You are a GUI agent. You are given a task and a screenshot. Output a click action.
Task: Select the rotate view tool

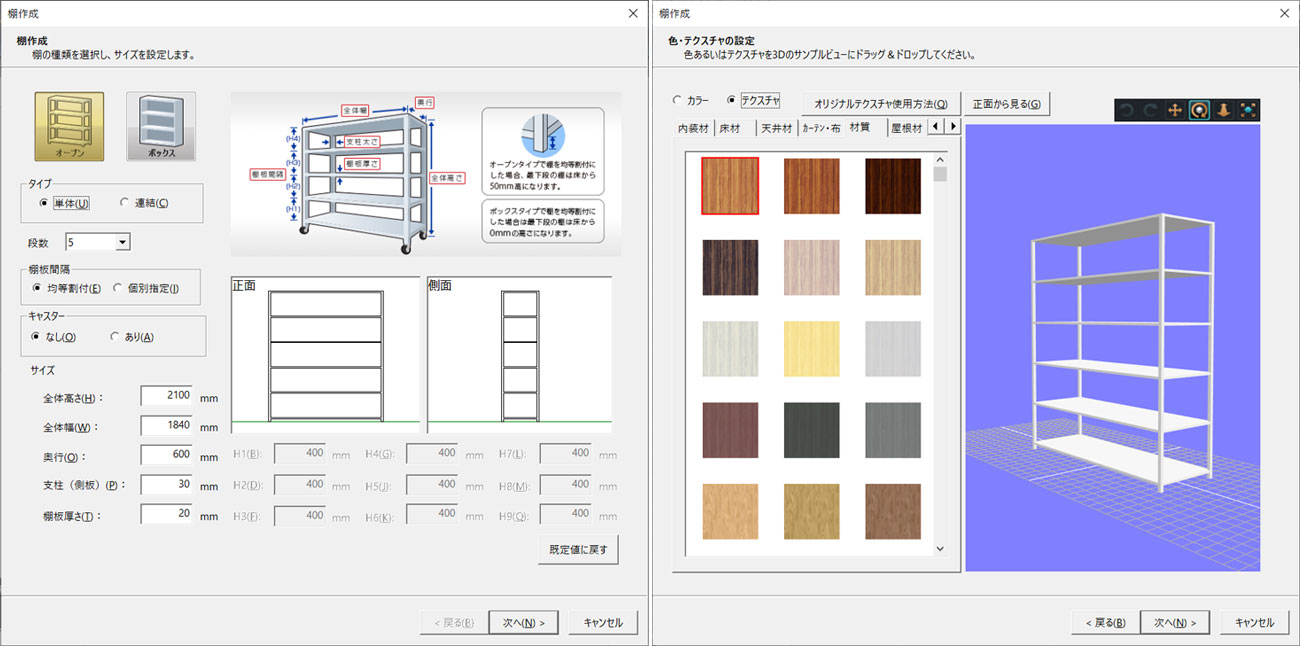click(1199, 110)
